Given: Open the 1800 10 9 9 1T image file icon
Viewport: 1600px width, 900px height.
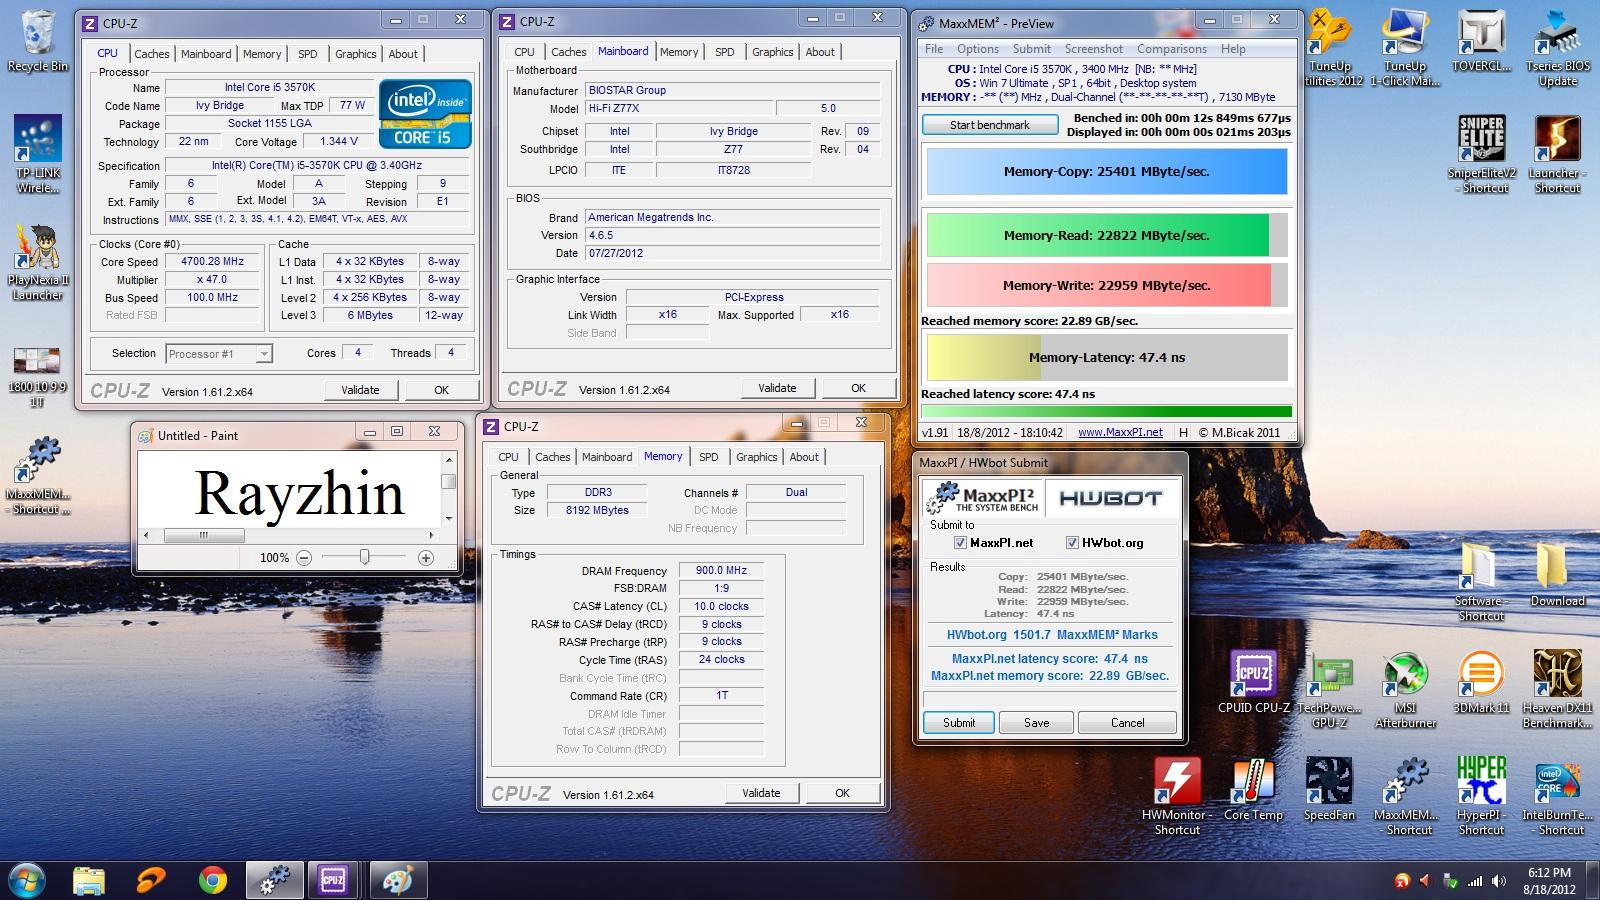Looking at the screenshot, I should [37, 375].
